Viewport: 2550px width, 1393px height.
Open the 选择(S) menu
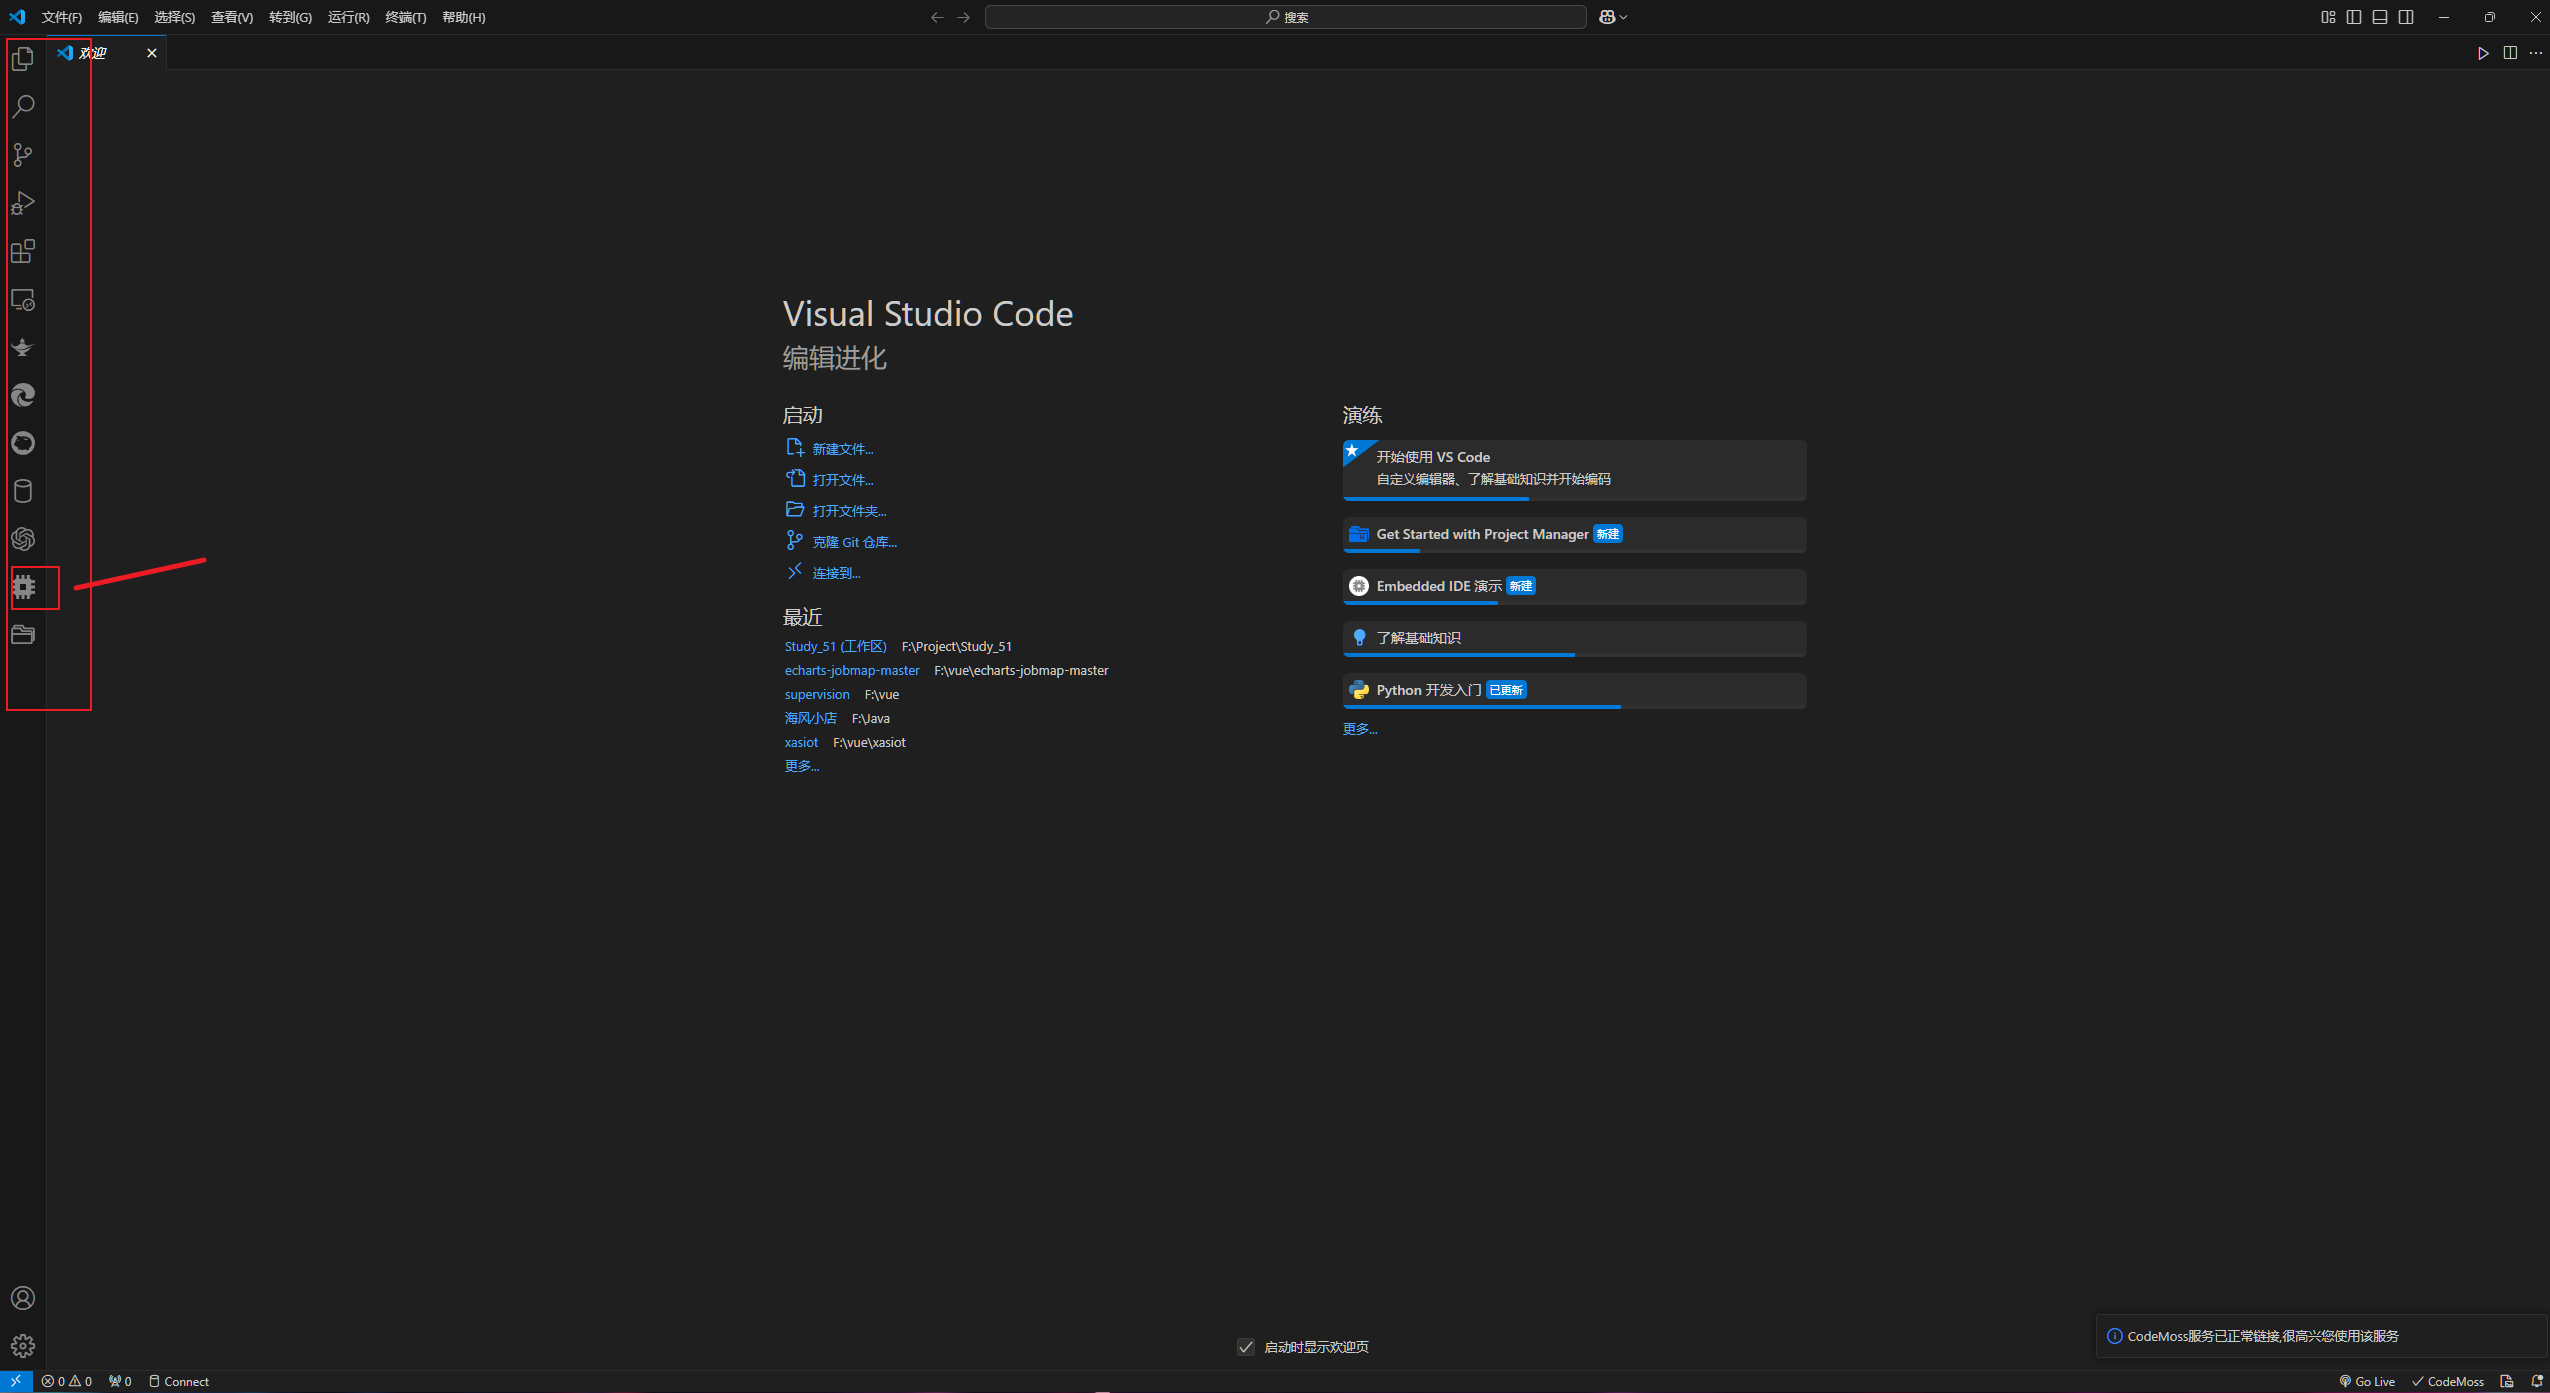pos(175,17)
